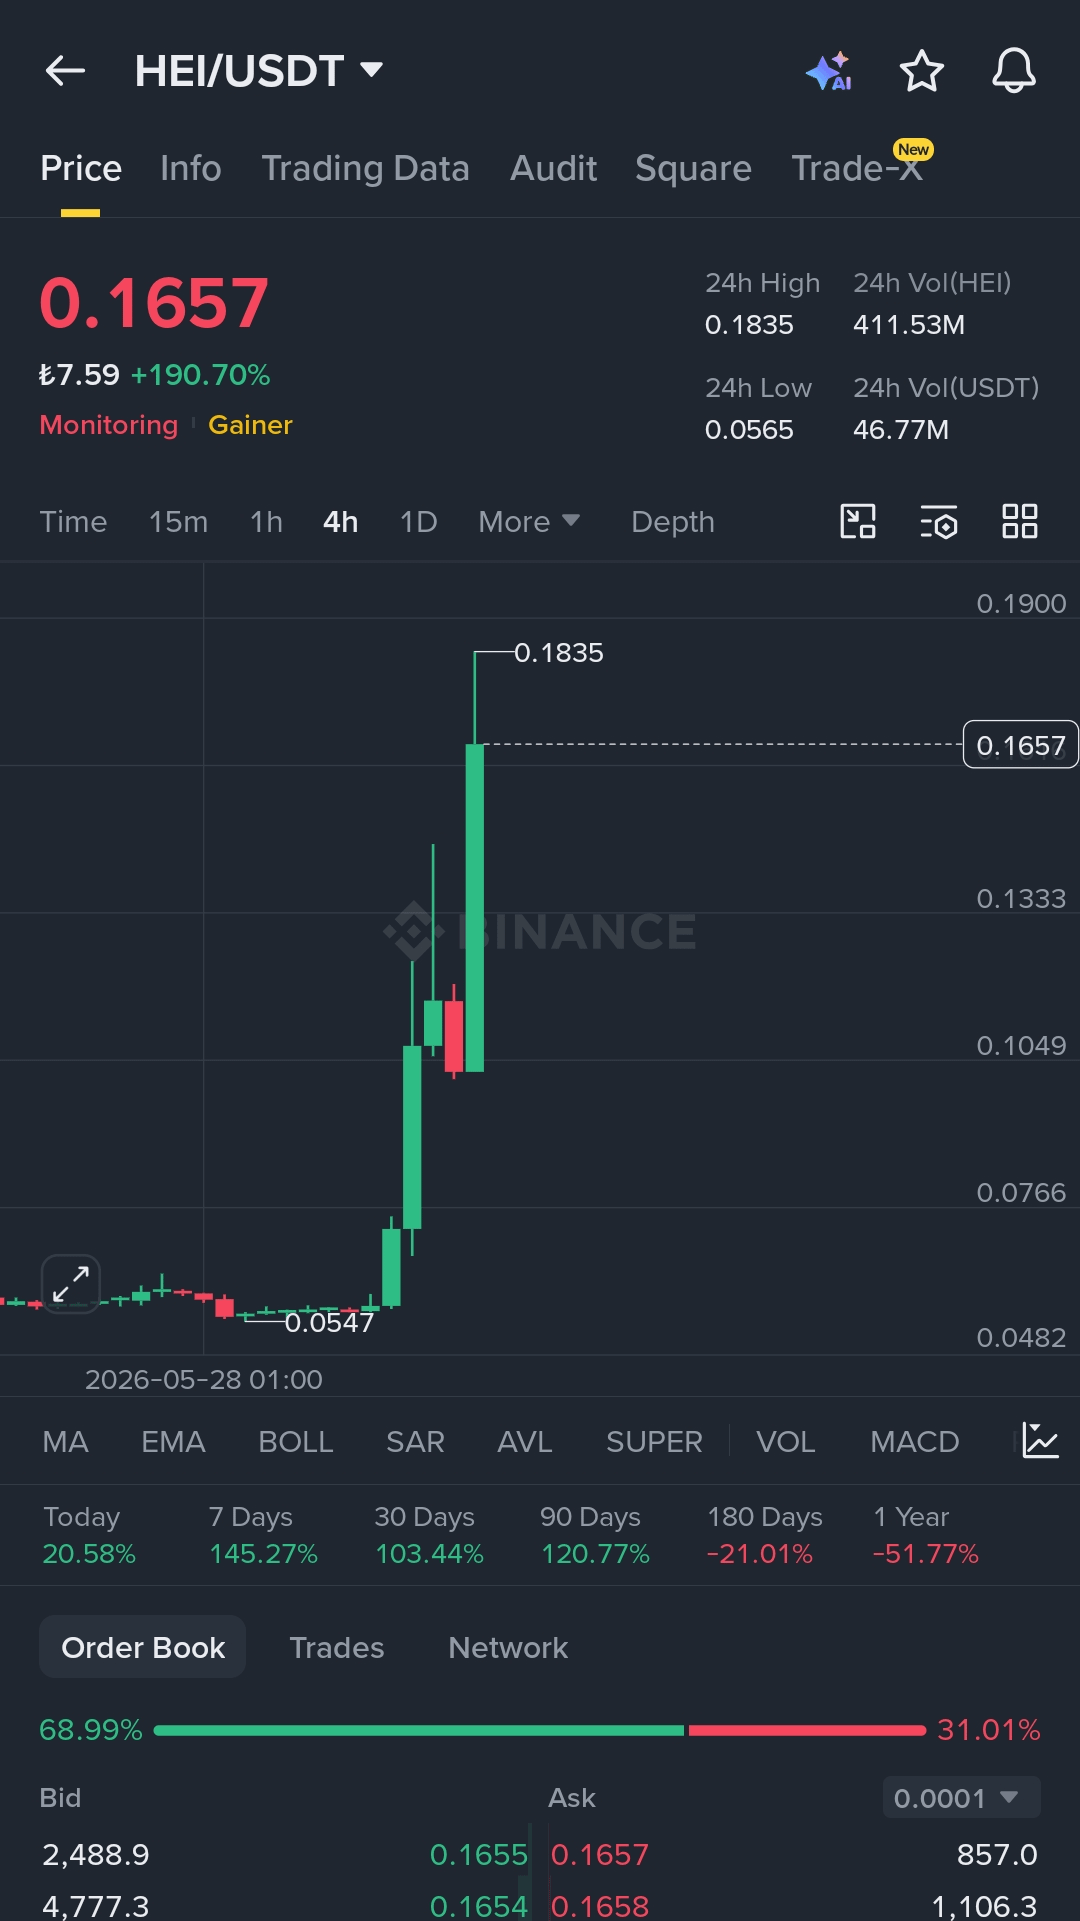This screenshot has height=1921, width=1080.
Task: Open the More timeframes dropdown
Action: pos(529,521)
